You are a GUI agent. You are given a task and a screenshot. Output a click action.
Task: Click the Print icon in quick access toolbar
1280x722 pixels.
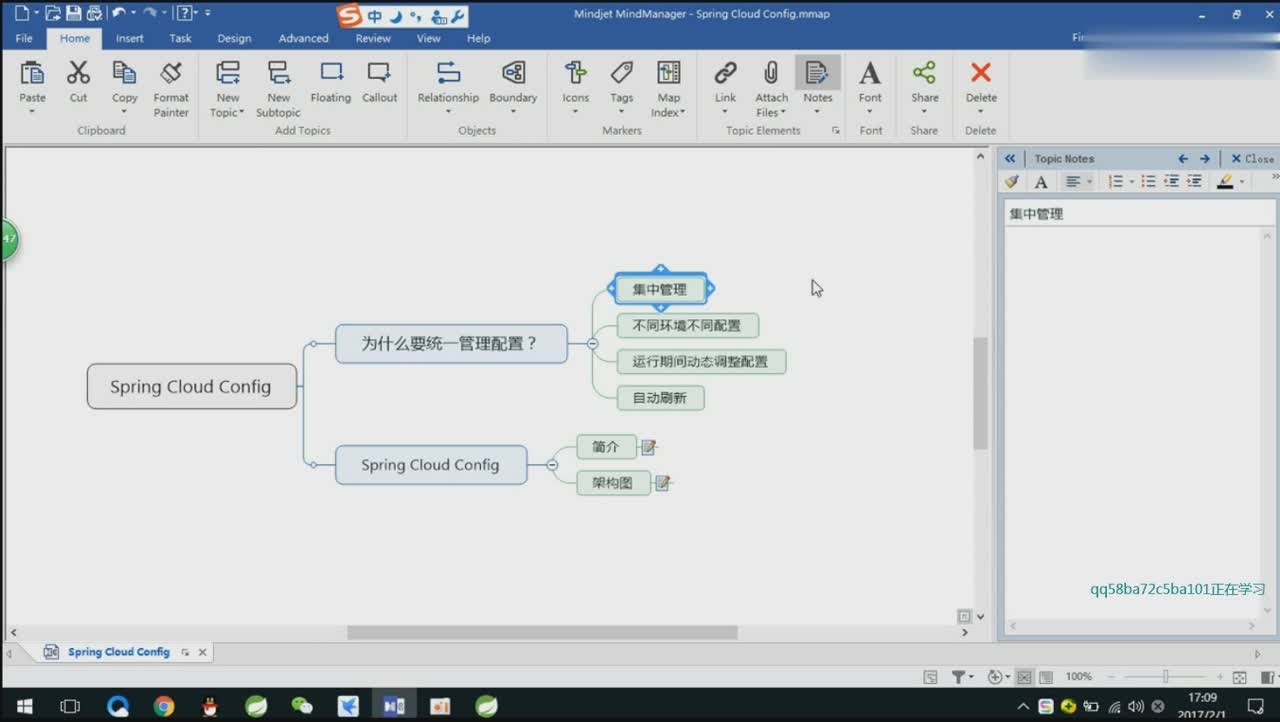click(x=93, y=13)
